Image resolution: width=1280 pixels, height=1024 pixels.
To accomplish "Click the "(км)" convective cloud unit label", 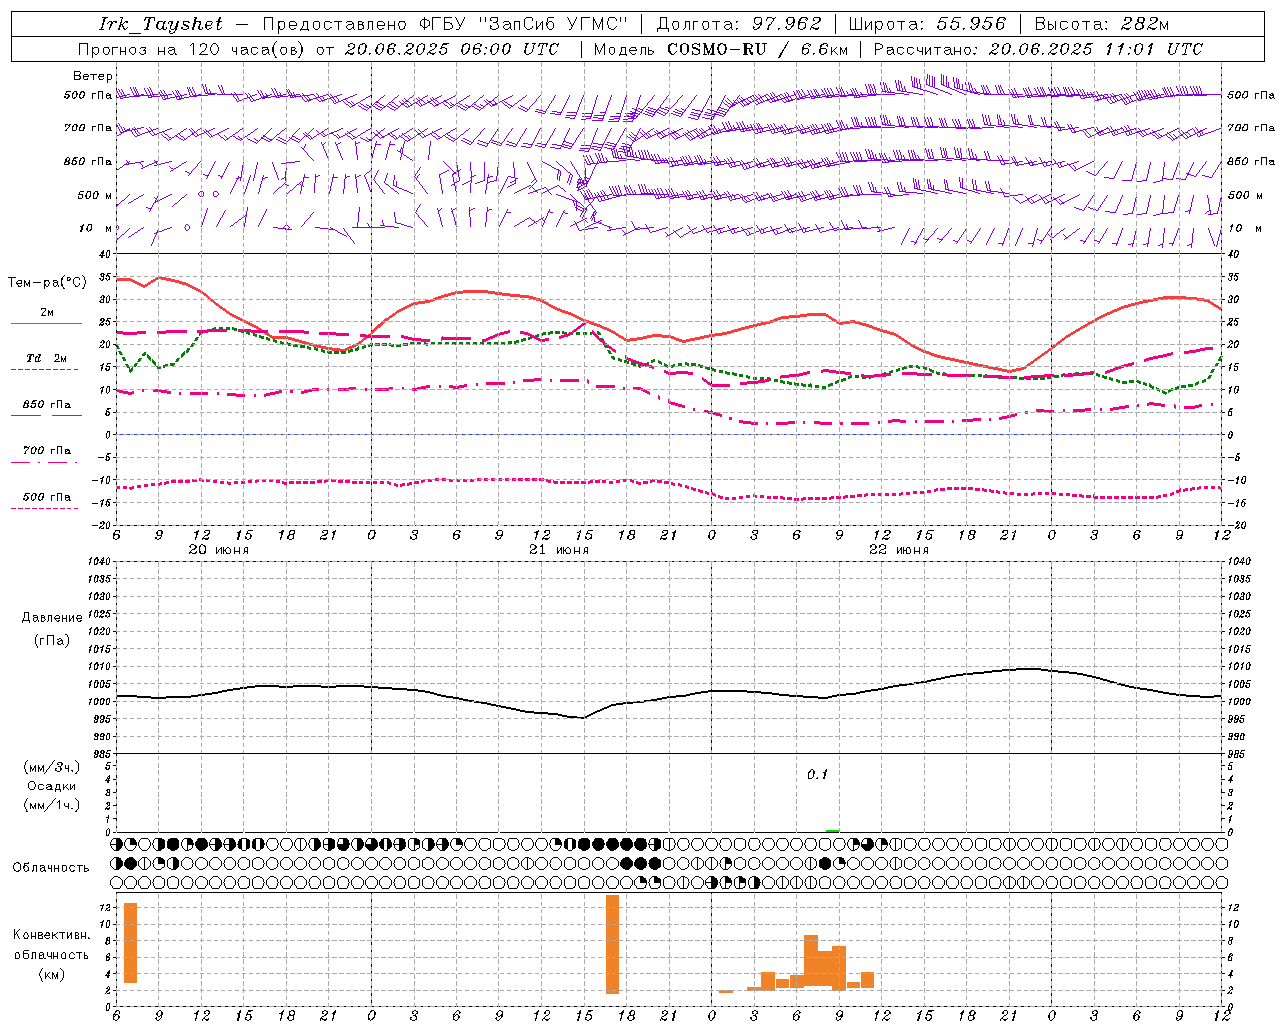I will point(52,974).
